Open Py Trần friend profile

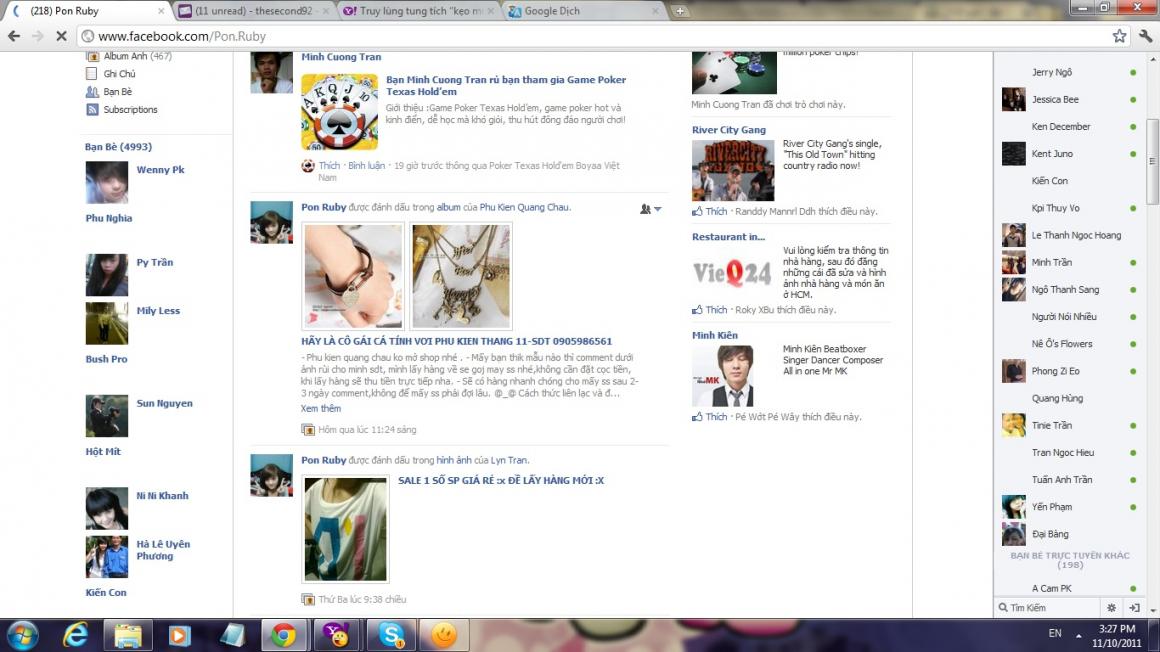[x=155, y=262]
